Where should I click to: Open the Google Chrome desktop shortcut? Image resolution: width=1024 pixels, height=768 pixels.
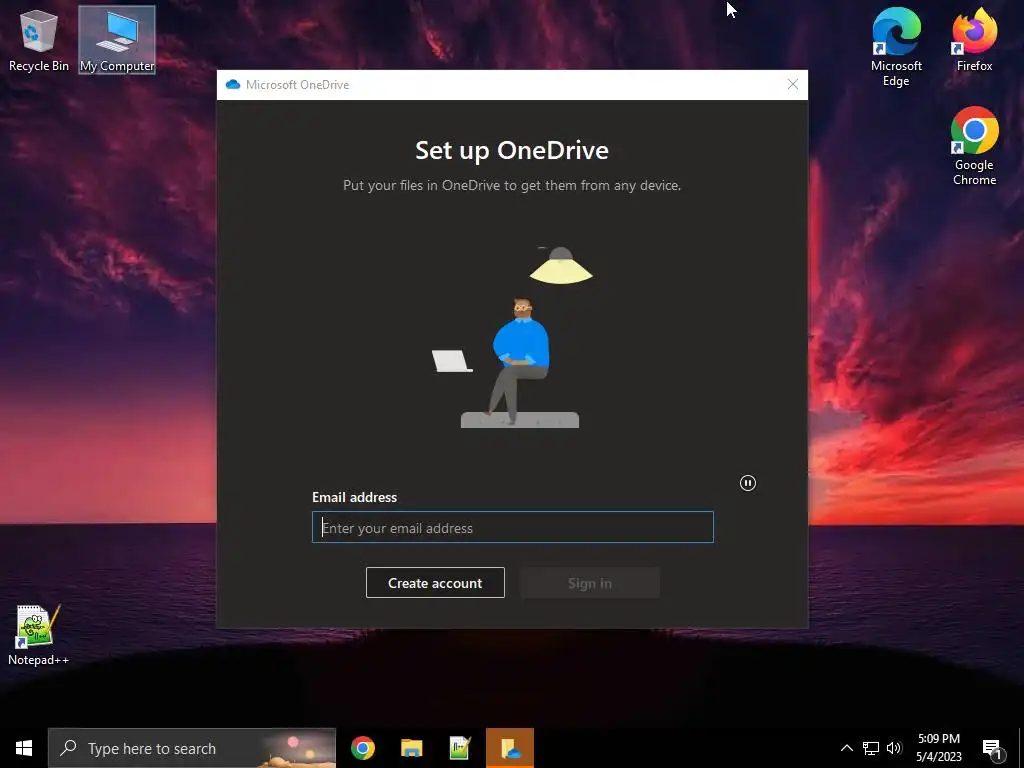pos(974,146)
